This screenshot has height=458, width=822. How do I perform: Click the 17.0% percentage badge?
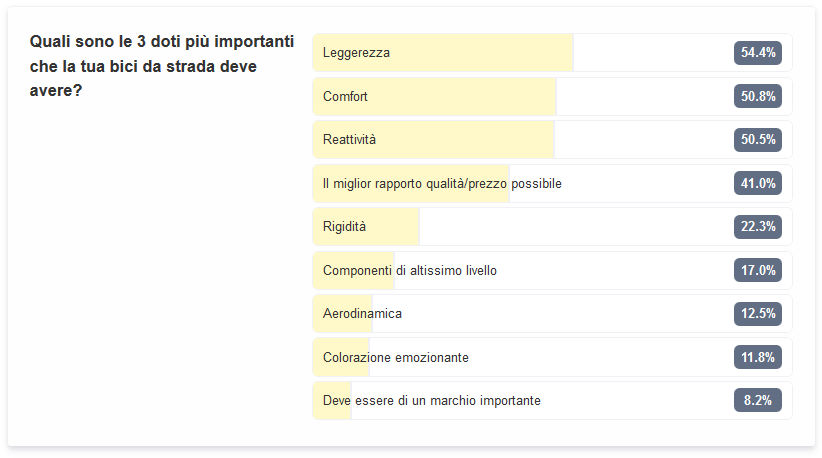coord(757,271)
